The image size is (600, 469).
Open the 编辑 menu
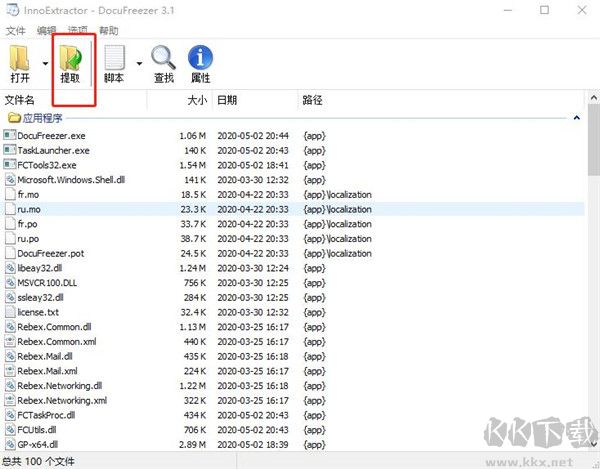(x=47, y=31)
